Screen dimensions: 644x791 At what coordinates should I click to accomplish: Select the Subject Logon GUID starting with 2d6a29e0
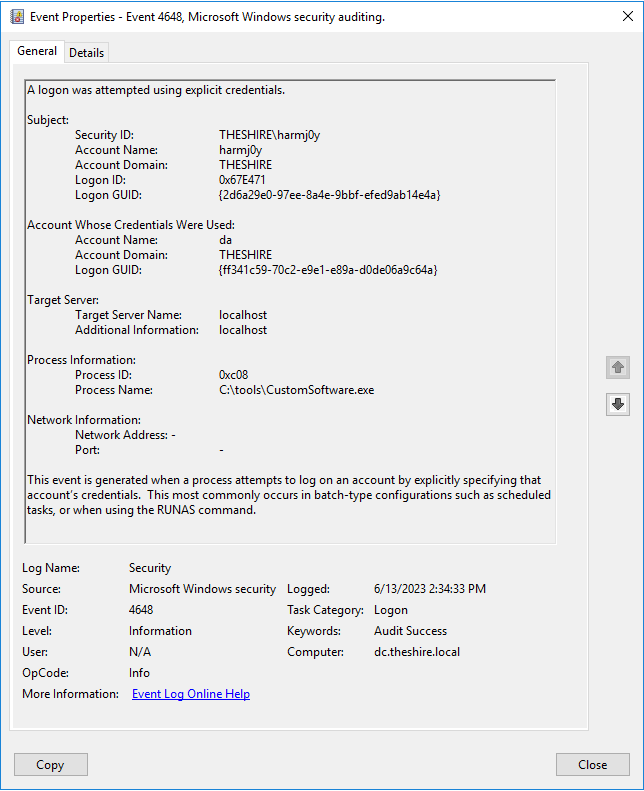329,195
